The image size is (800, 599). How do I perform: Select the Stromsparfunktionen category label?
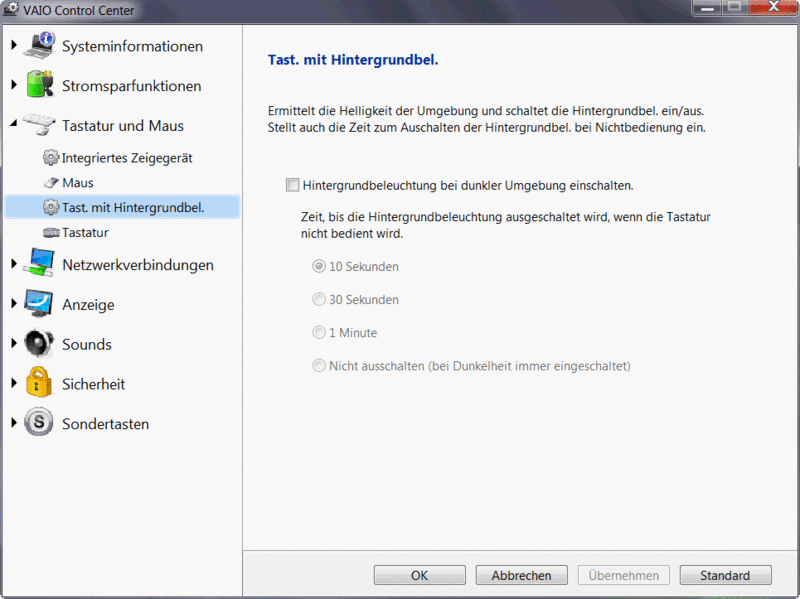(x=132, y=86)
